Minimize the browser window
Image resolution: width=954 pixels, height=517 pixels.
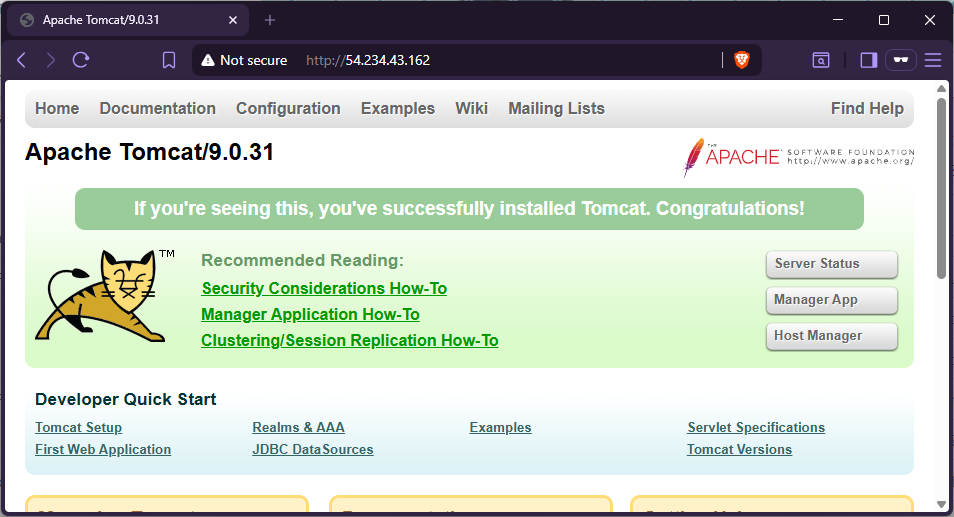click(838, 20)
